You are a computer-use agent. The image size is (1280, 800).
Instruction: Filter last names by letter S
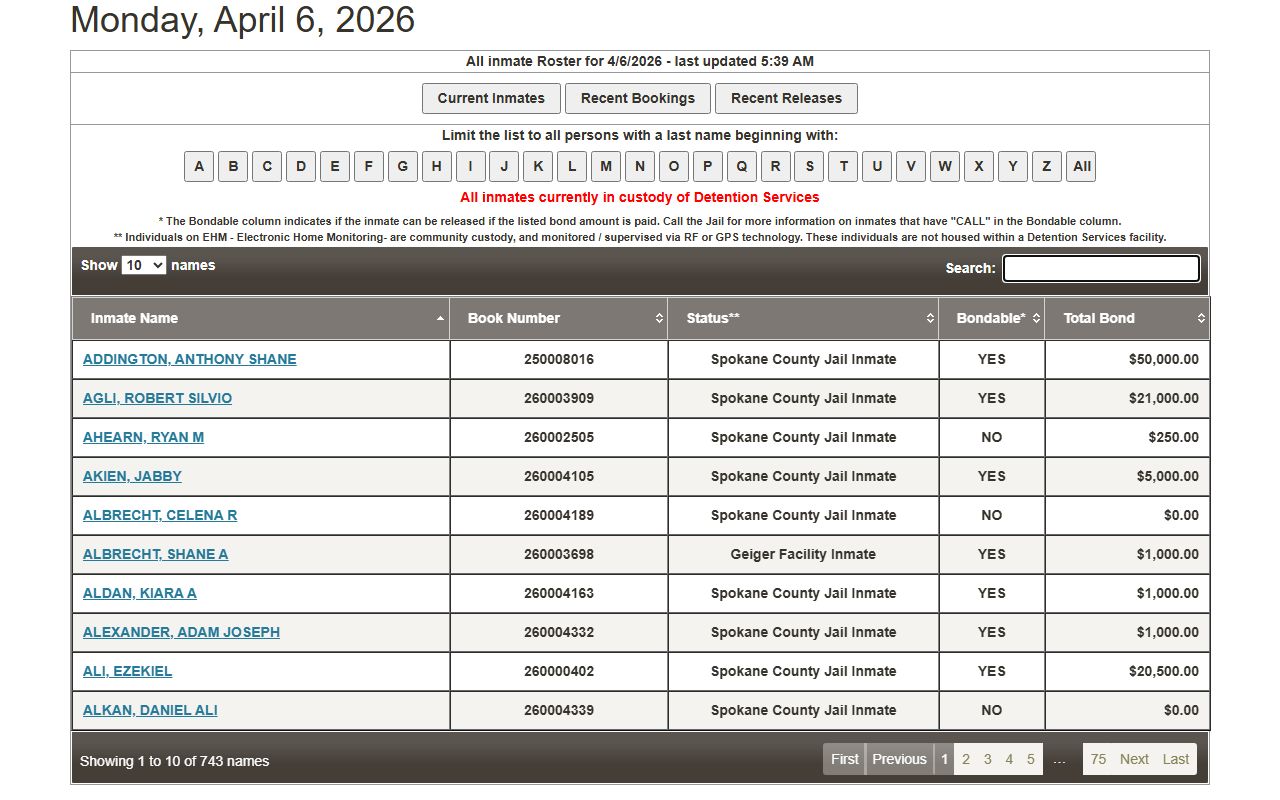(x=810, y=166)
